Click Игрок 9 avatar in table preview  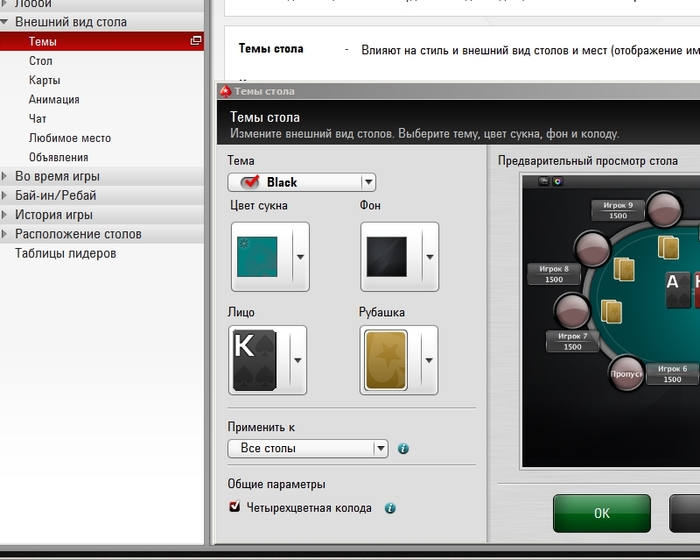(x=664, y=209)
